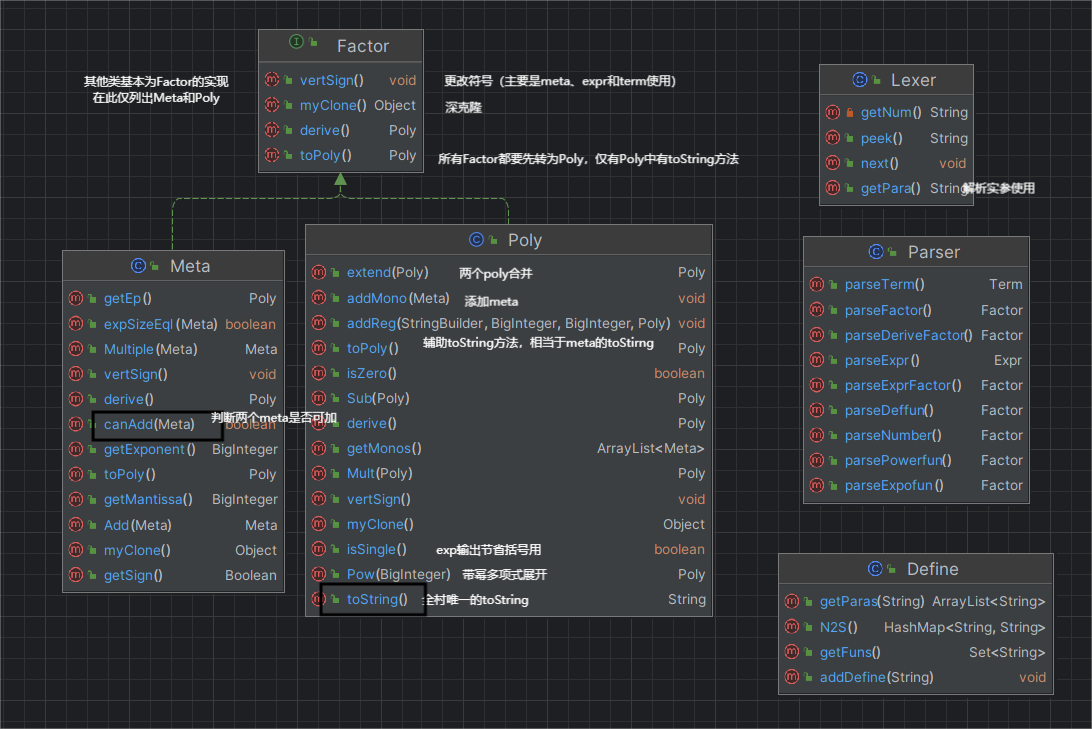
Task: Click the method icon of getPara() row
Action: coord(833,188)
